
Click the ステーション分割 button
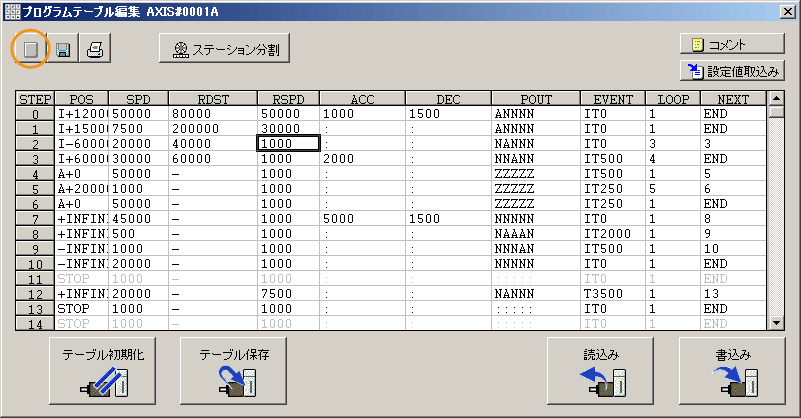(x=225, y=48)
